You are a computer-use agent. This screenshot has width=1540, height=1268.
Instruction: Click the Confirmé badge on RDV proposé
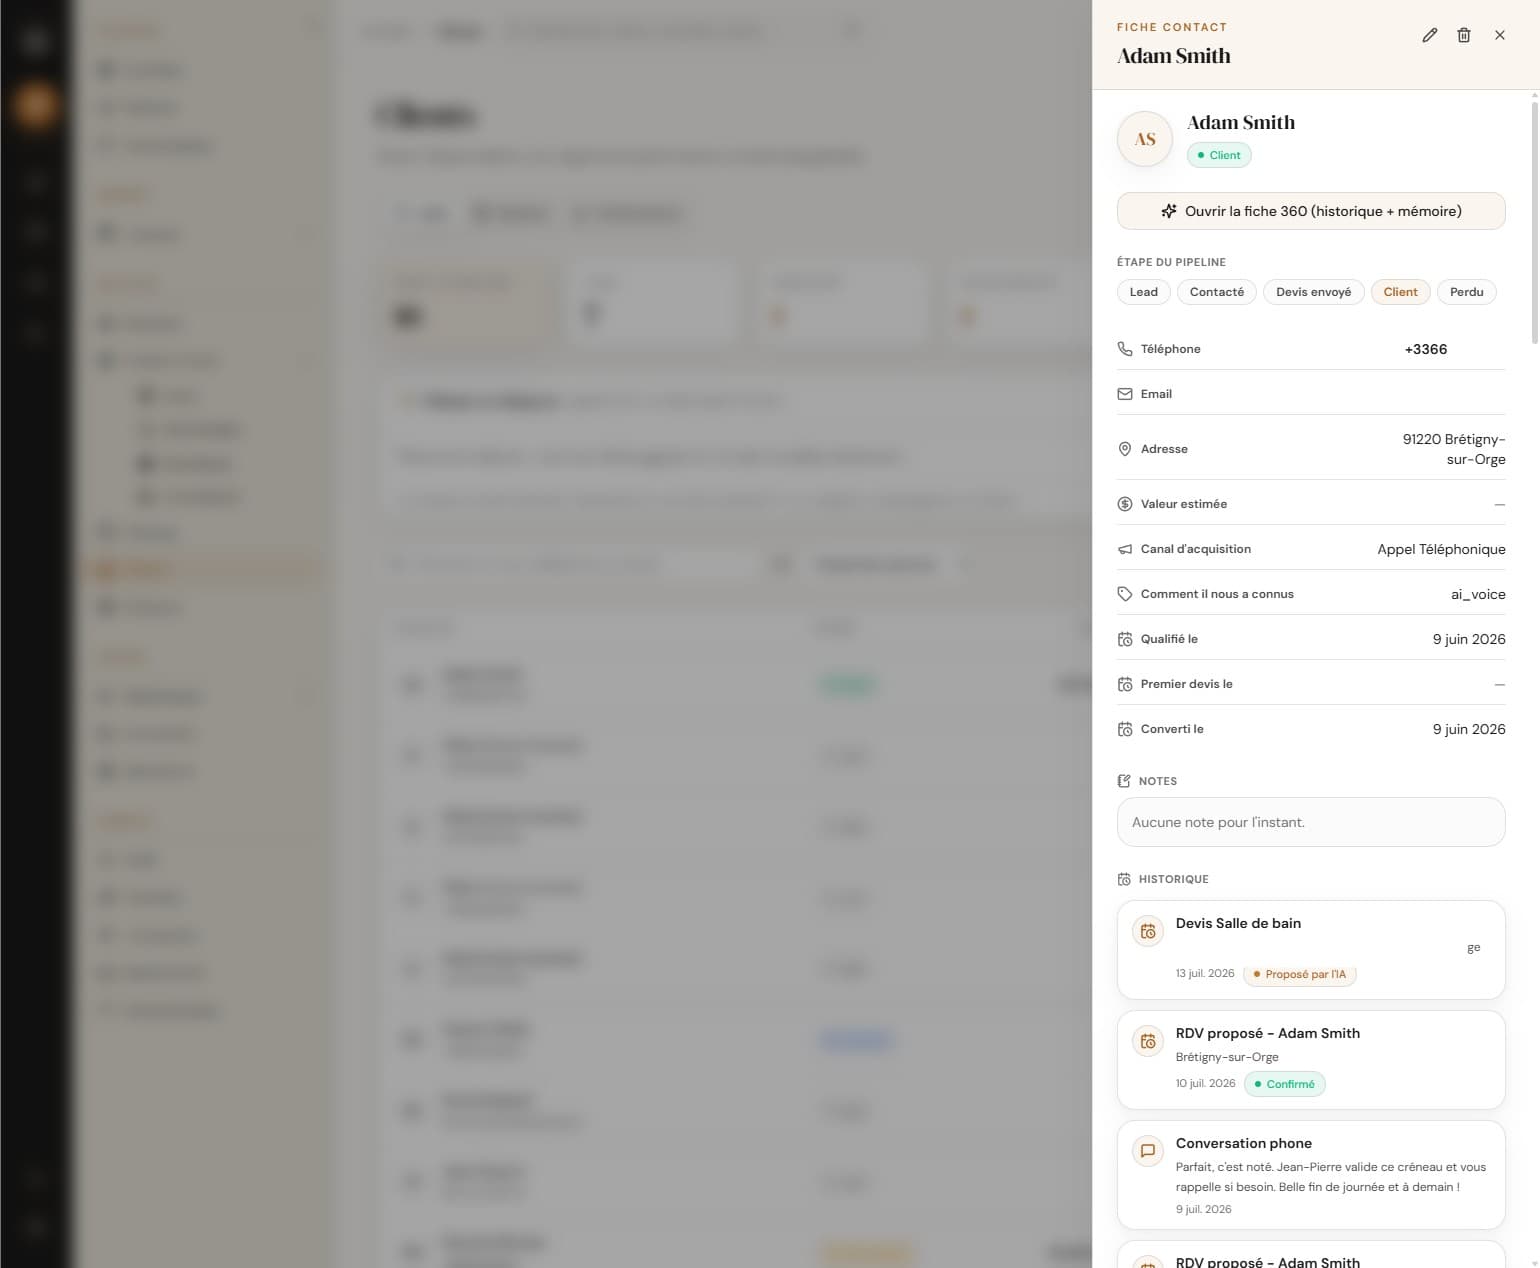1285,1084
